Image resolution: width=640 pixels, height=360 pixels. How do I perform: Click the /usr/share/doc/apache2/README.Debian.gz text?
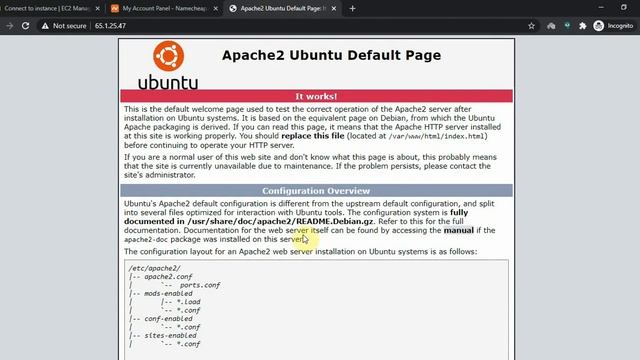tap(280, 221)
